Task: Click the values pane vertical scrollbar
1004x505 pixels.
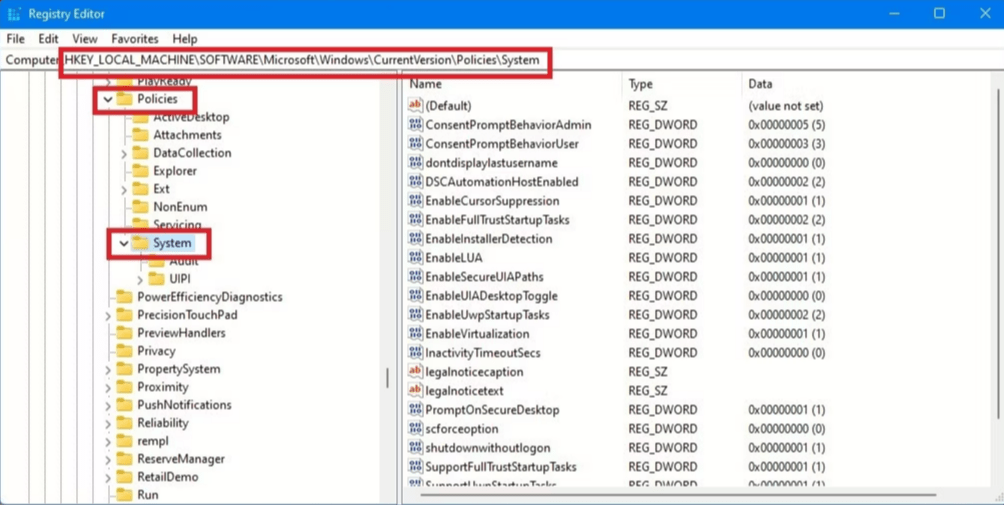Action: coord(998,253)
